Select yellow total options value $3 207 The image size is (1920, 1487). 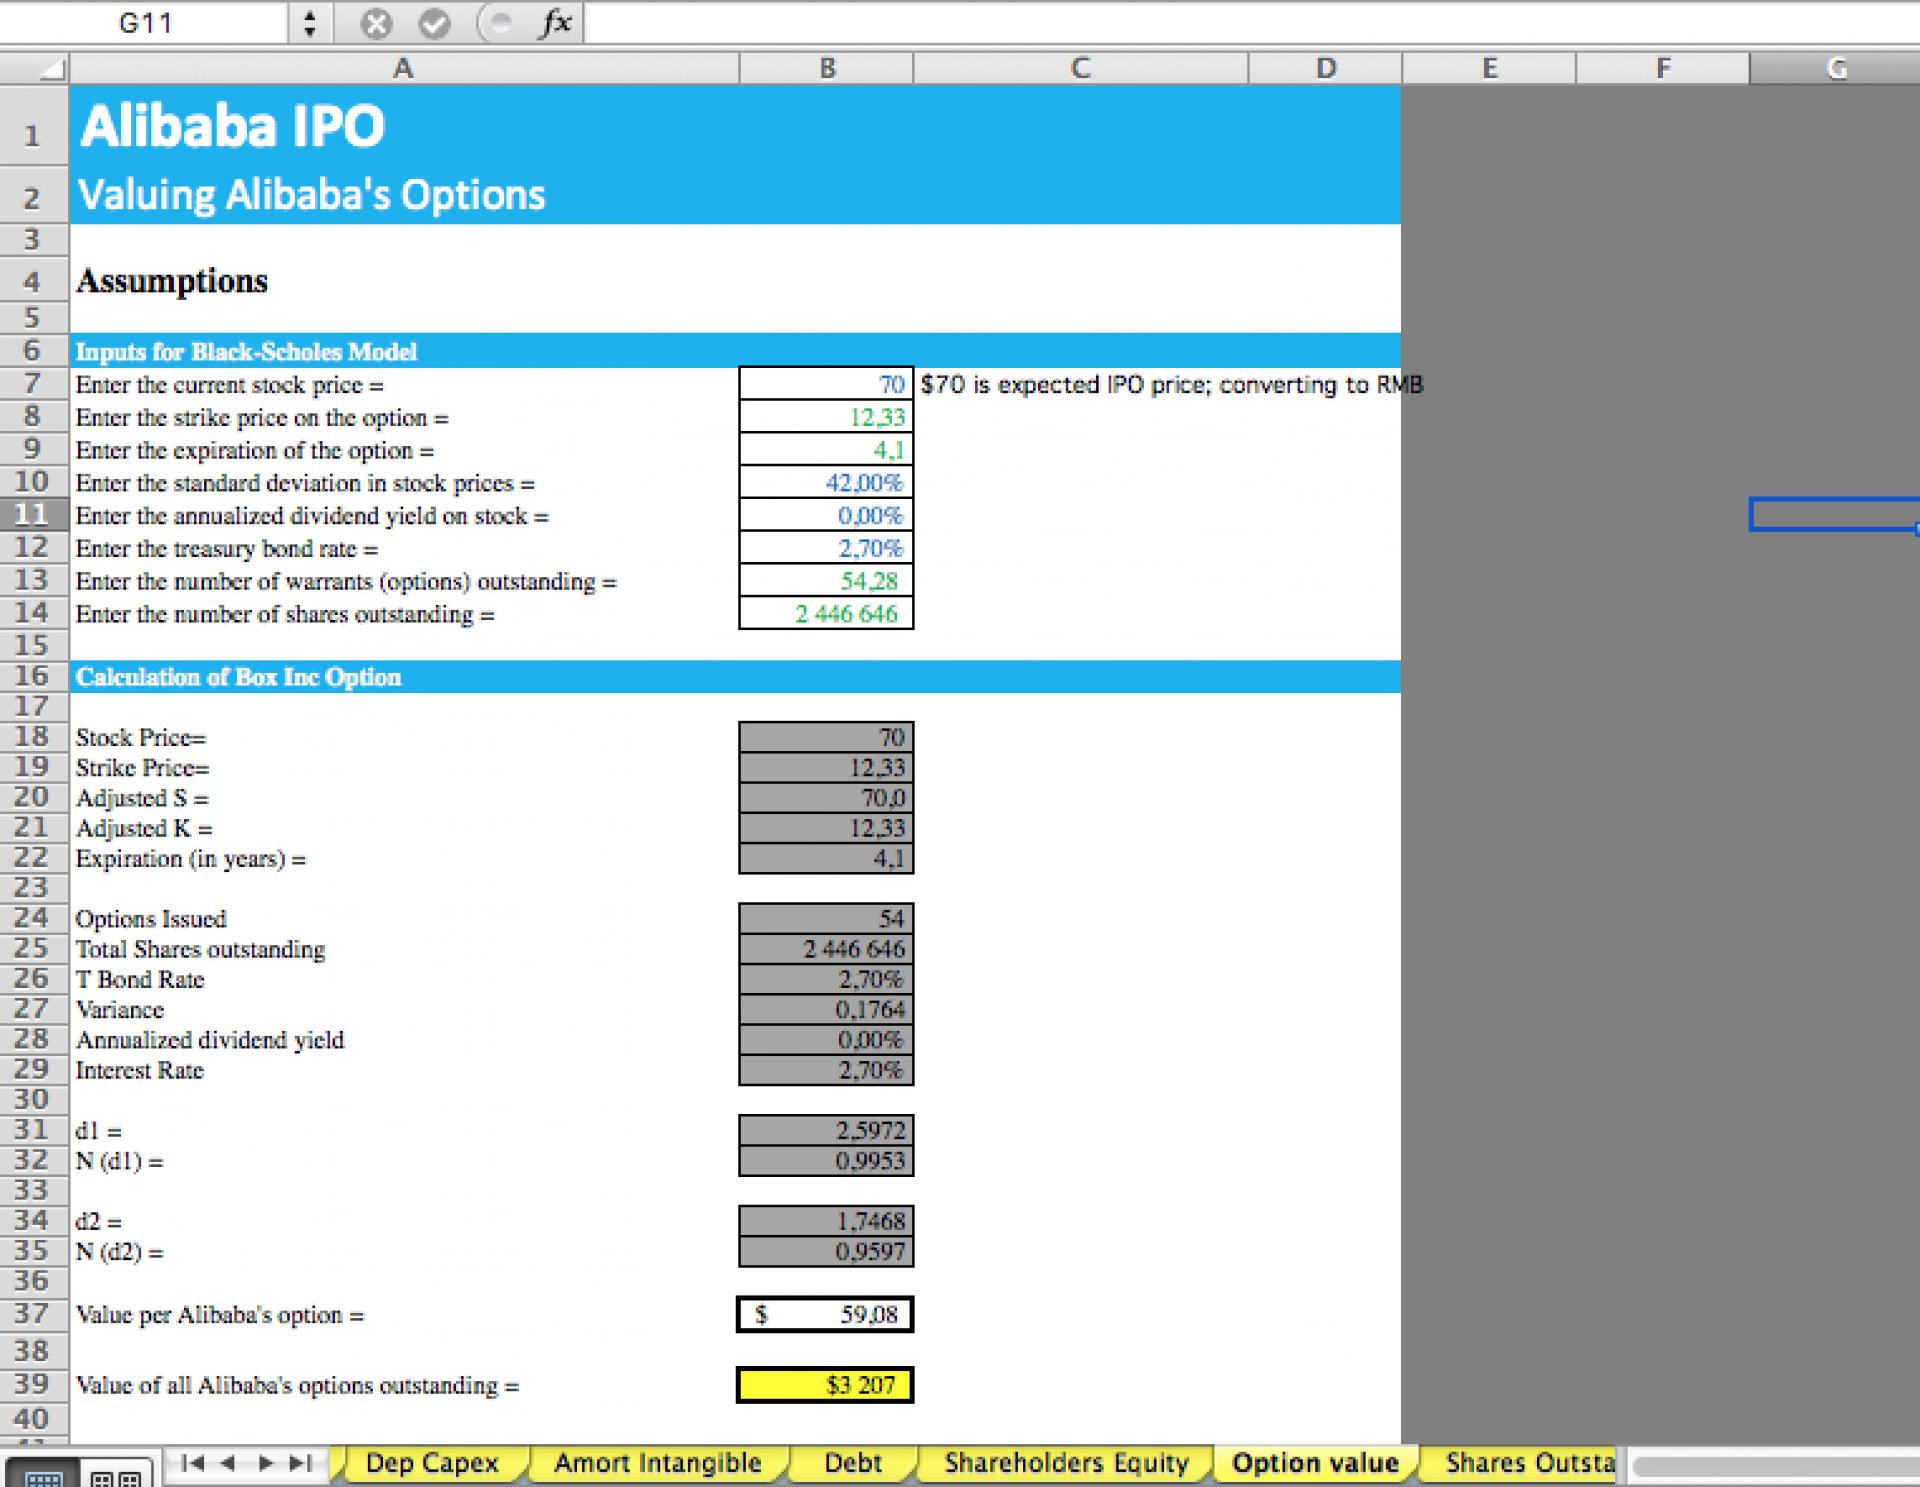826,1385
